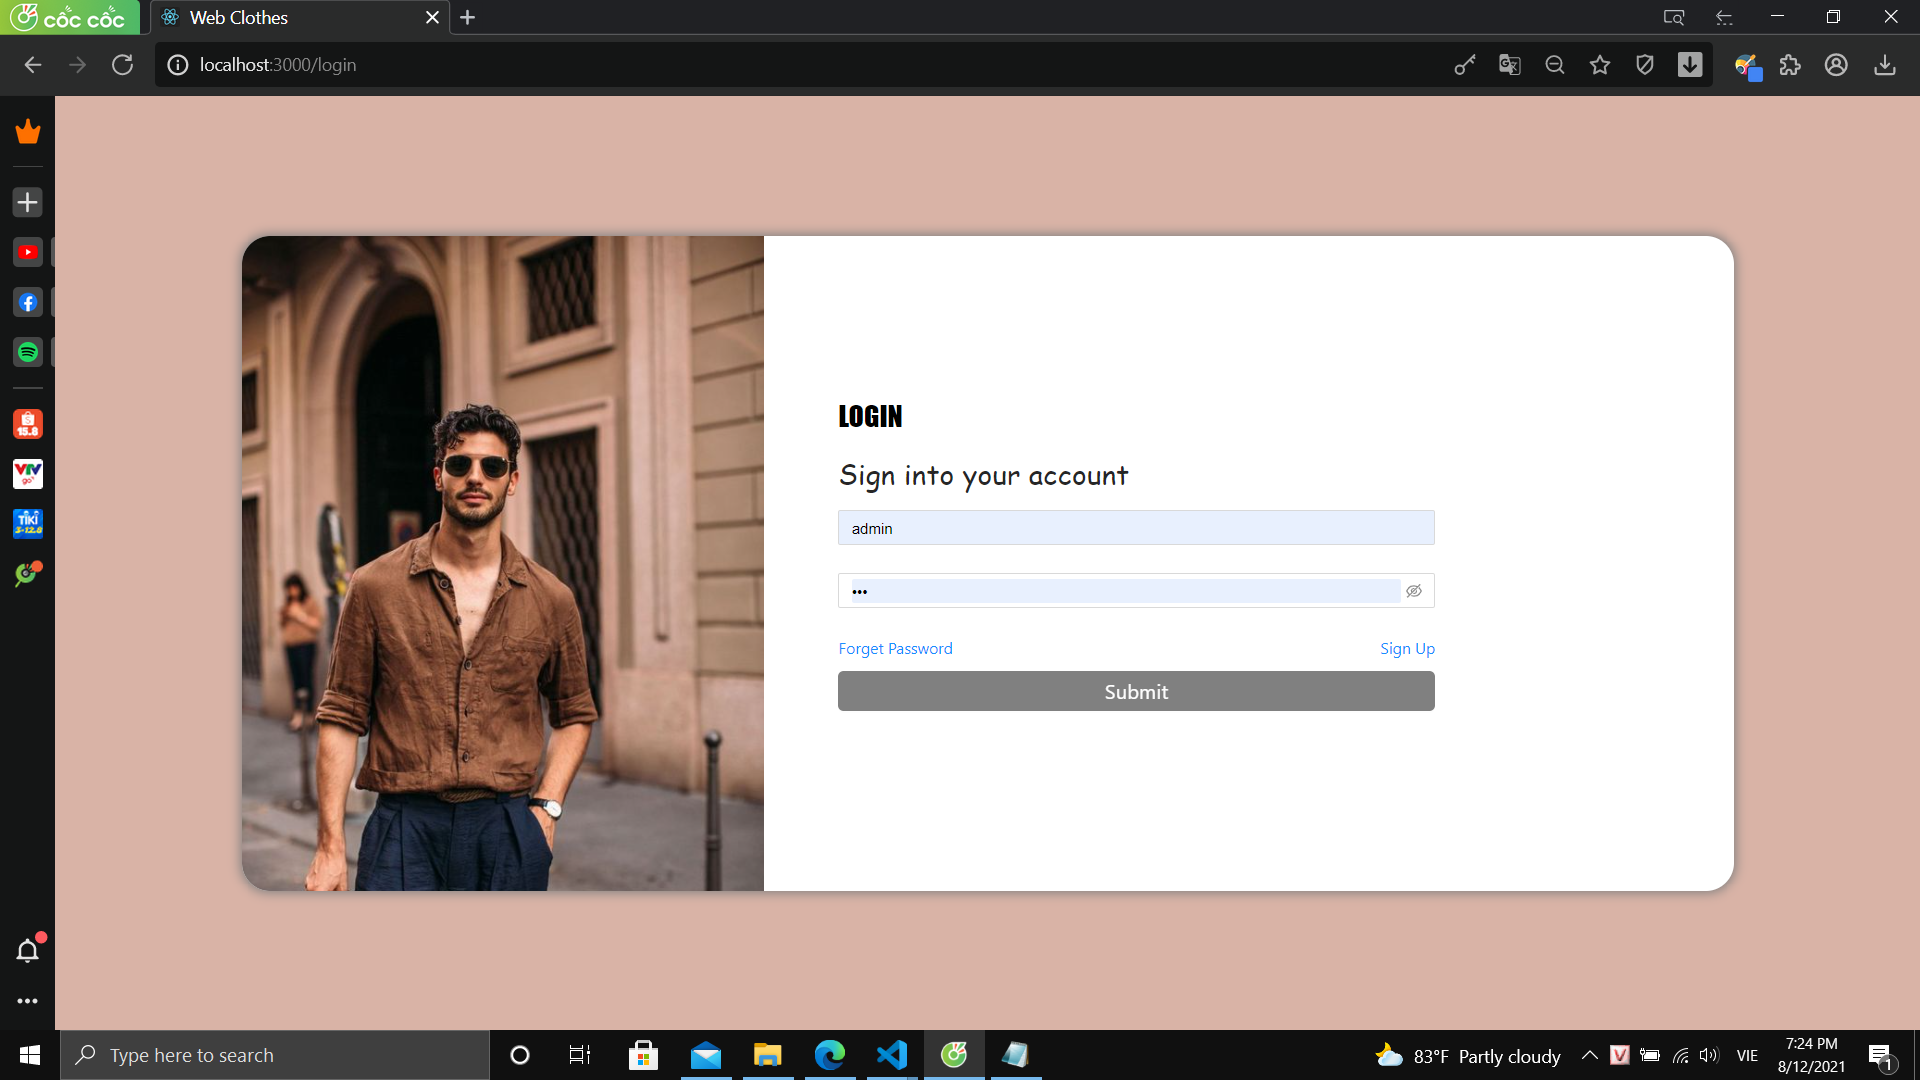The image size is (1920, 1080).
Task: Open the user profile icon
Action: click(1836, 65)
